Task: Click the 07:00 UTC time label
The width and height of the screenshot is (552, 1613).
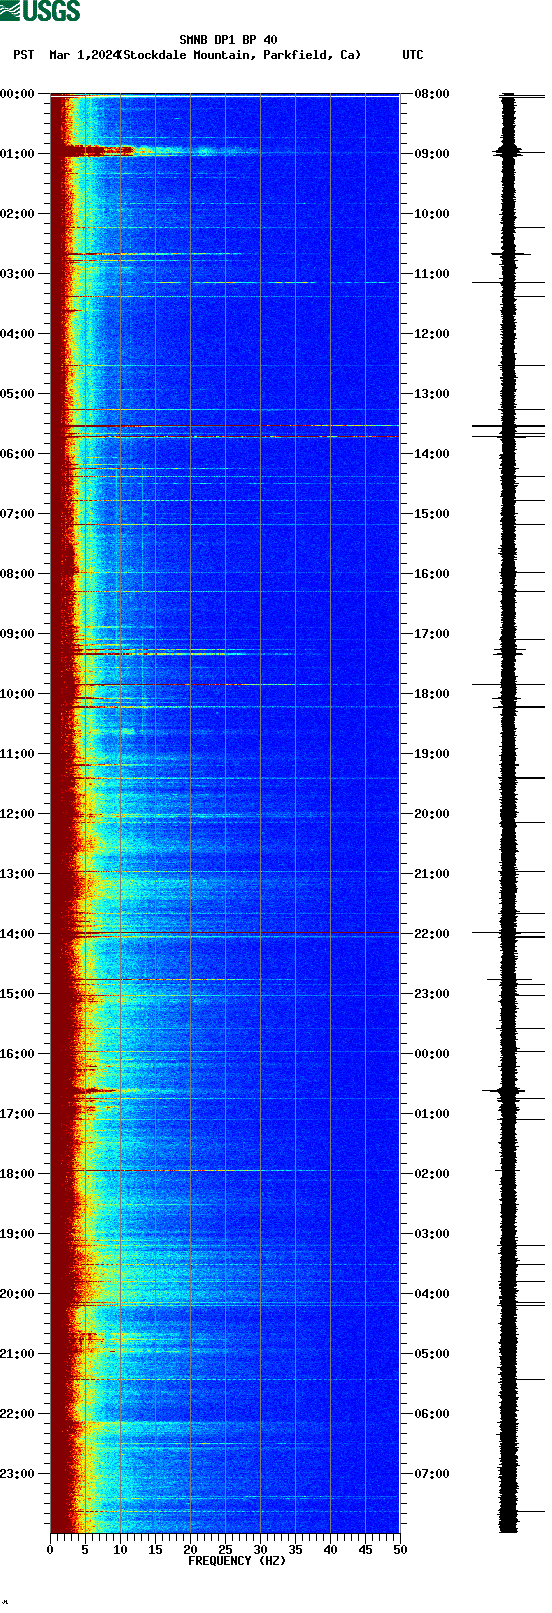Action: 432,1474
